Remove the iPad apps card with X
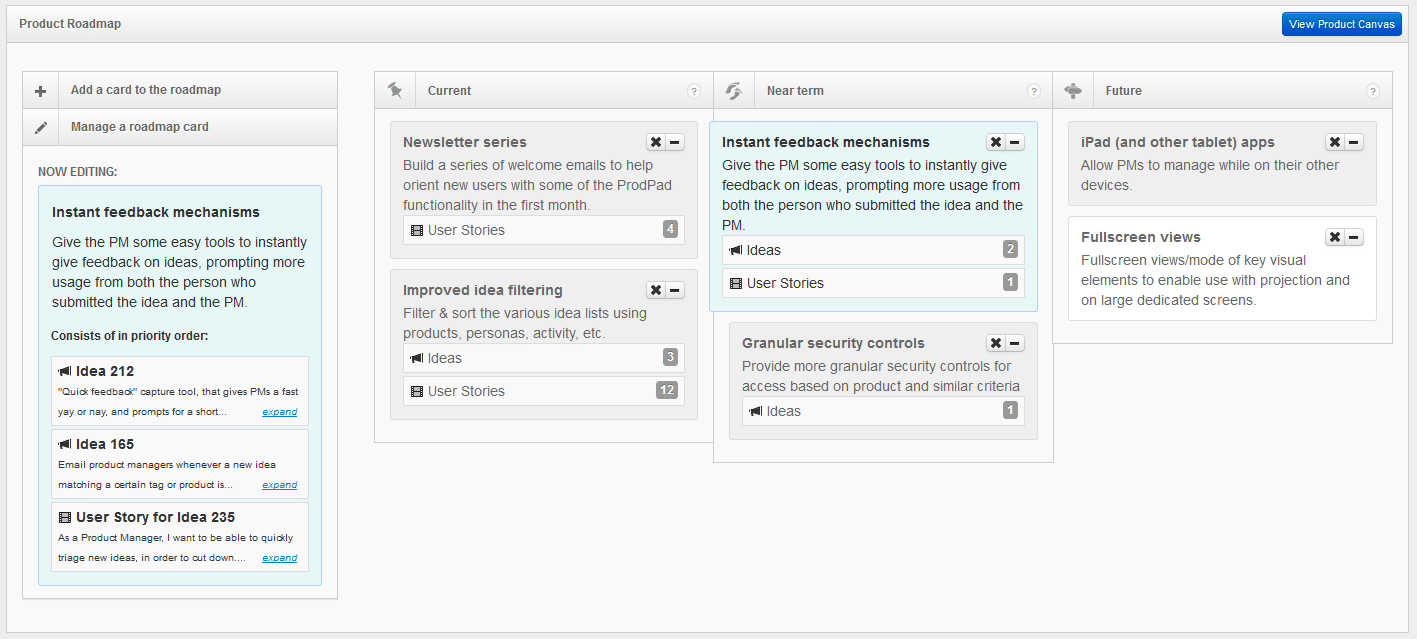 pyautogui.click(x=1335, y=142)
